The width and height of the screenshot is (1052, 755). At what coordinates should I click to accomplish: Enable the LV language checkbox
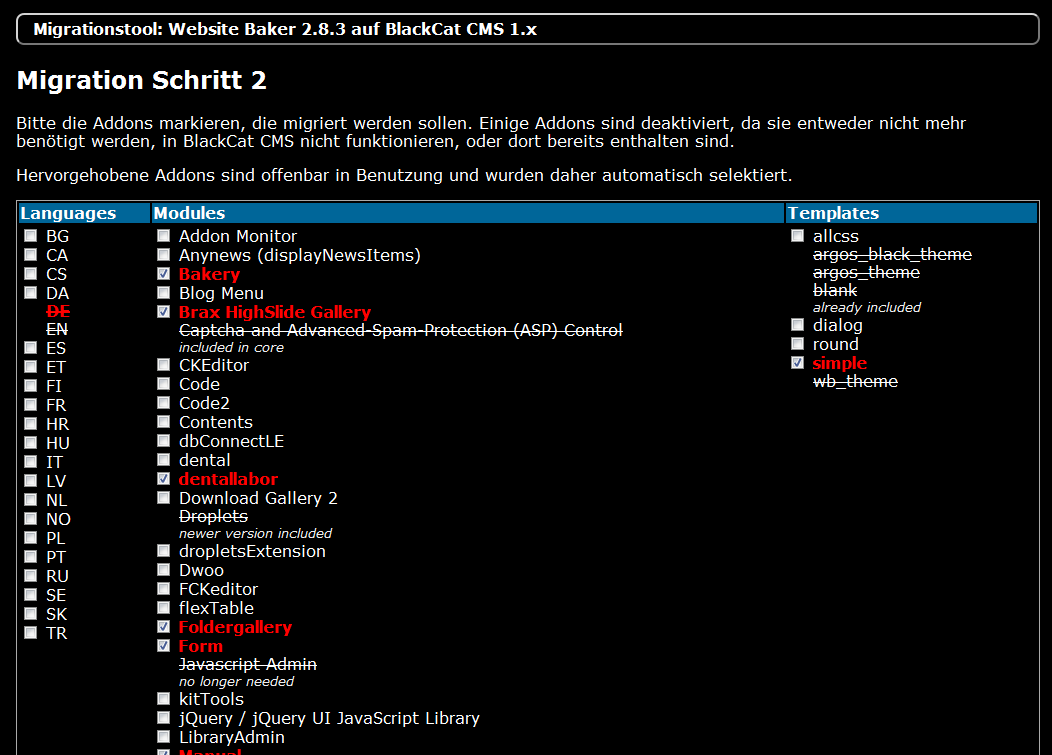(31, 481)
